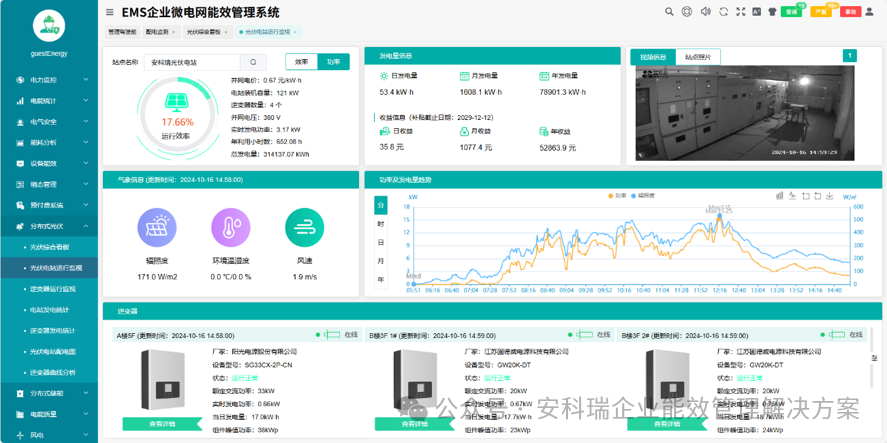Select the 月 month granularity option
The width and height of the screenshot is (887, 443).
(x=381, y=261)
